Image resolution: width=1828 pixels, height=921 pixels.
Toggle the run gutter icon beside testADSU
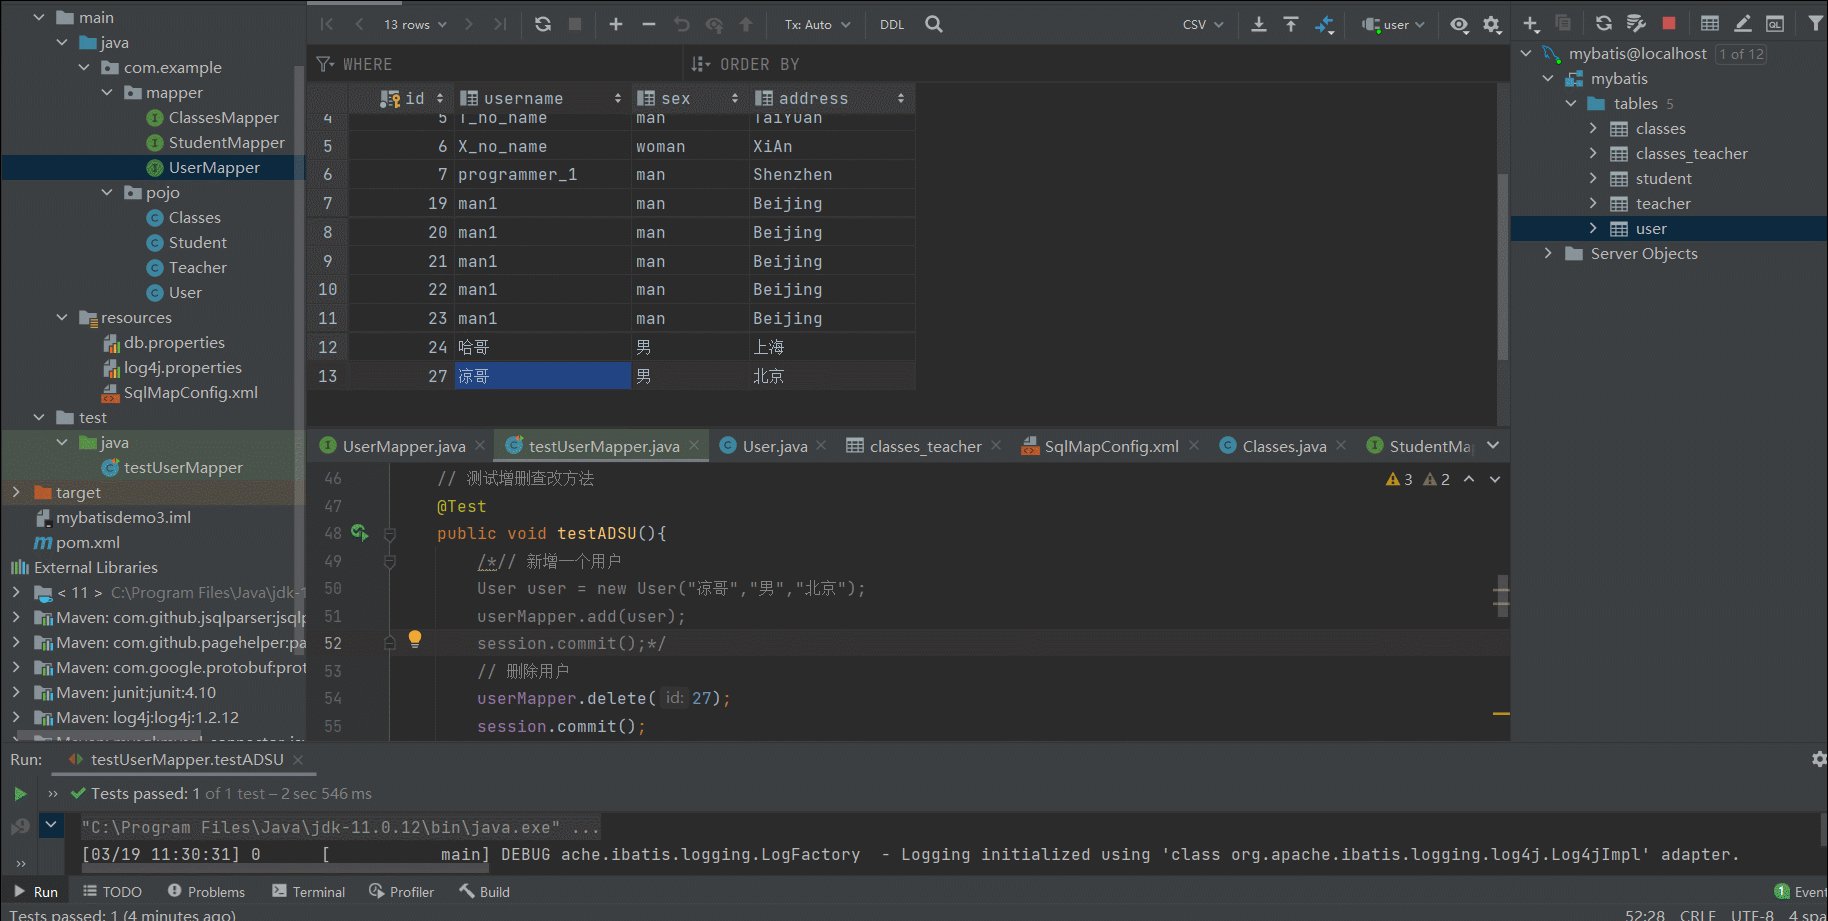359,533
